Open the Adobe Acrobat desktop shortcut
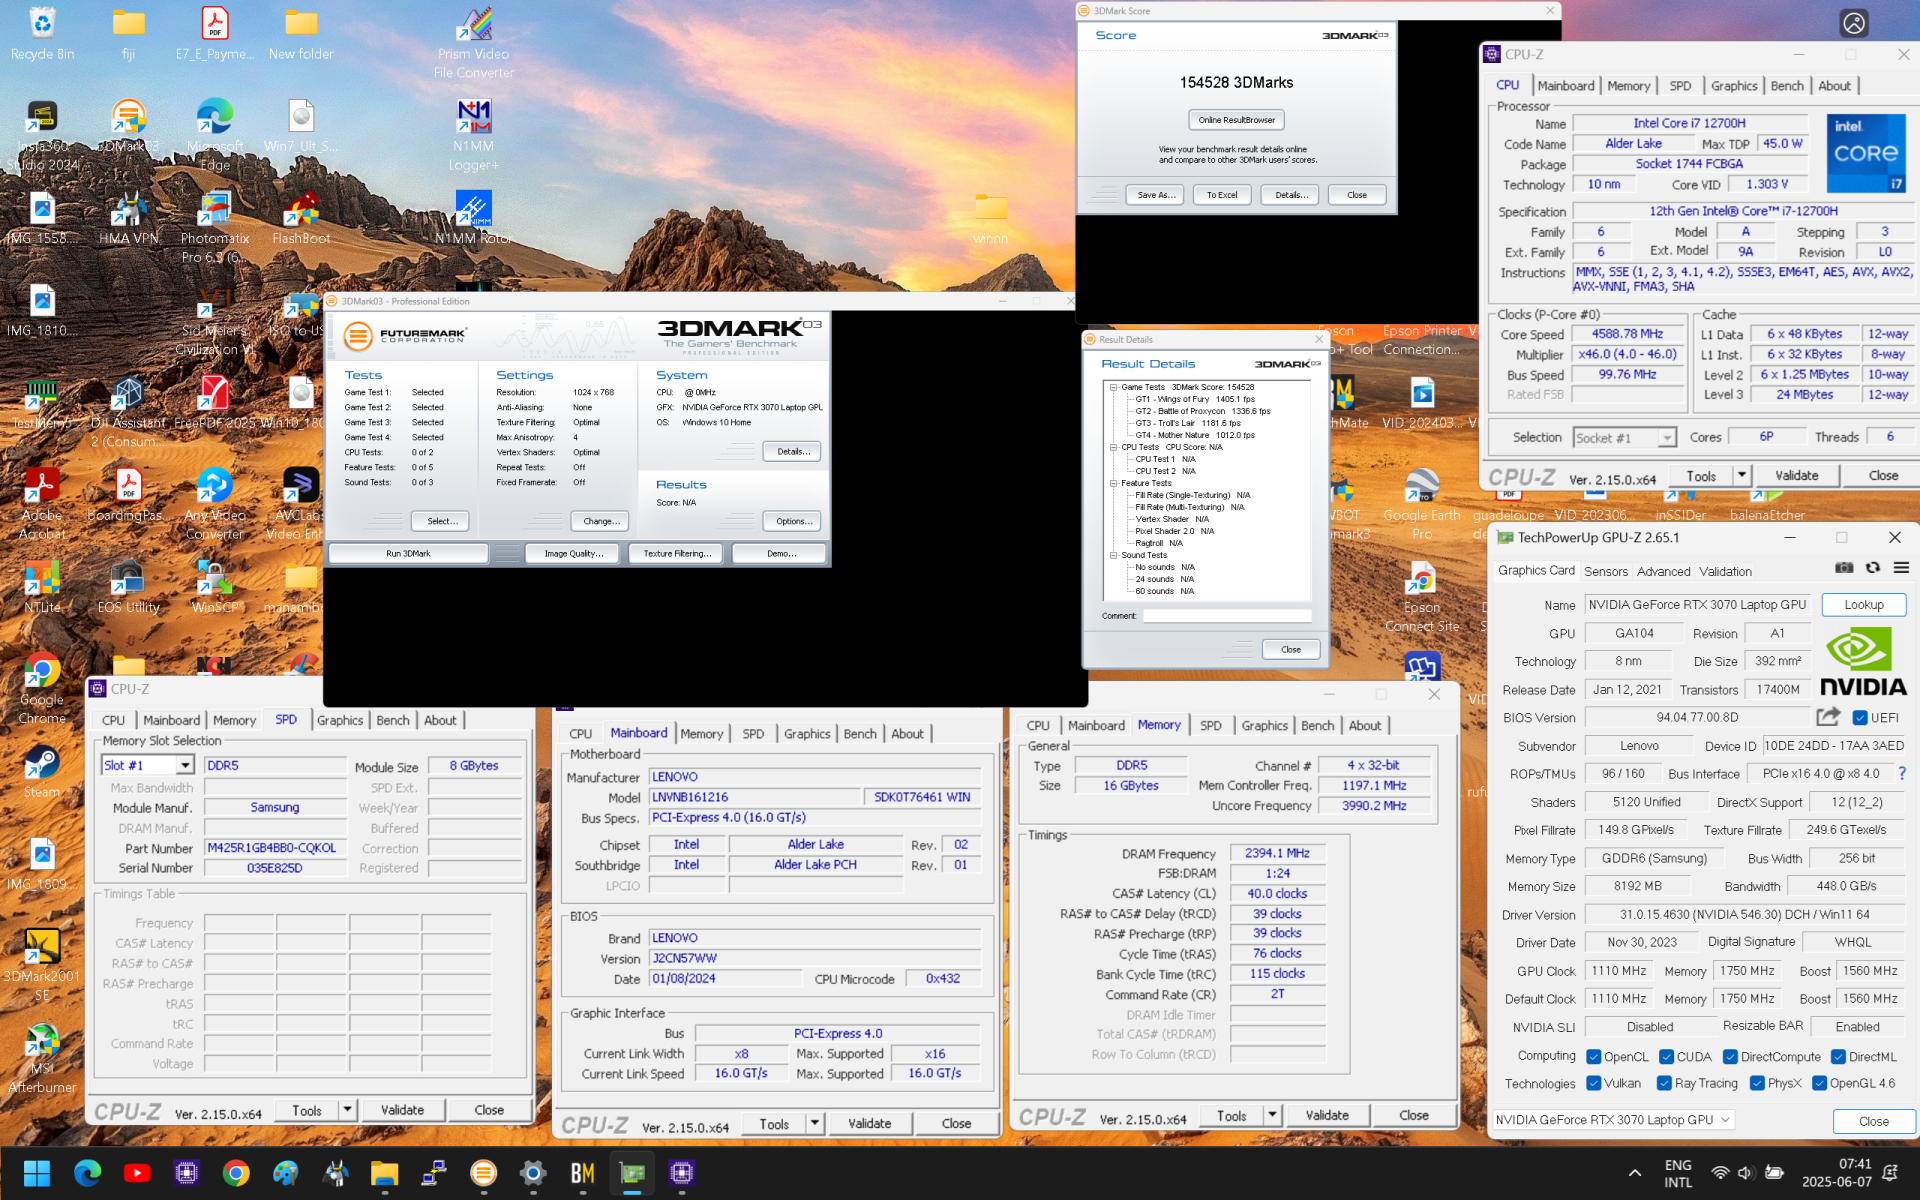The height and width of the screenshot is (1200, 1920). pyautogui.click(x=42, y=503)
